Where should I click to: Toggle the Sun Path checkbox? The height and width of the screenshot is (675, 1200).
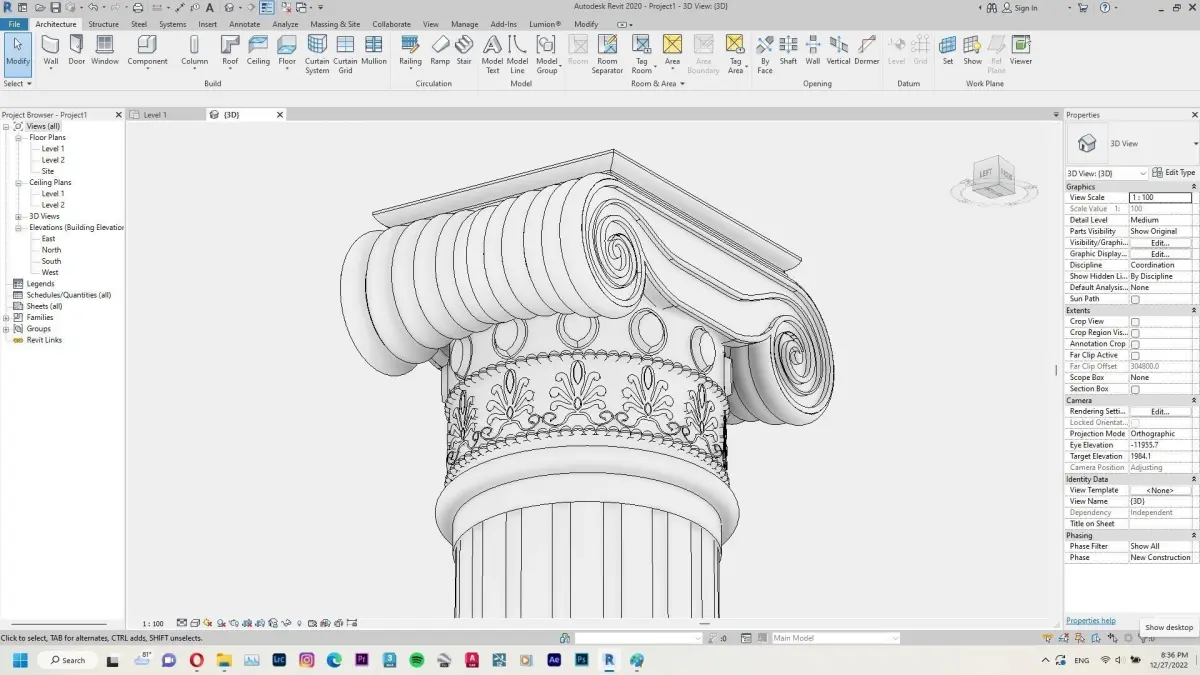pos(1135,299)
